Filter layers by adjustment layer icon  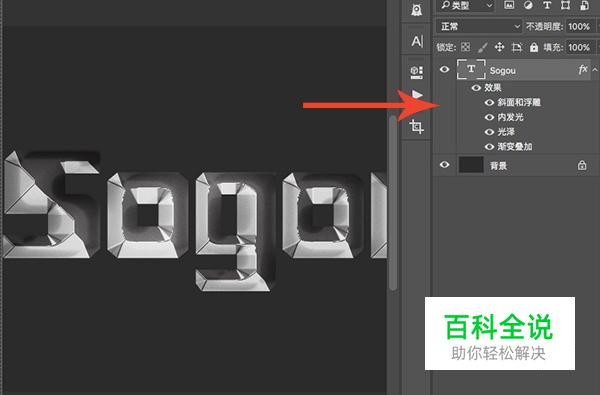click(x=528, y=5)
